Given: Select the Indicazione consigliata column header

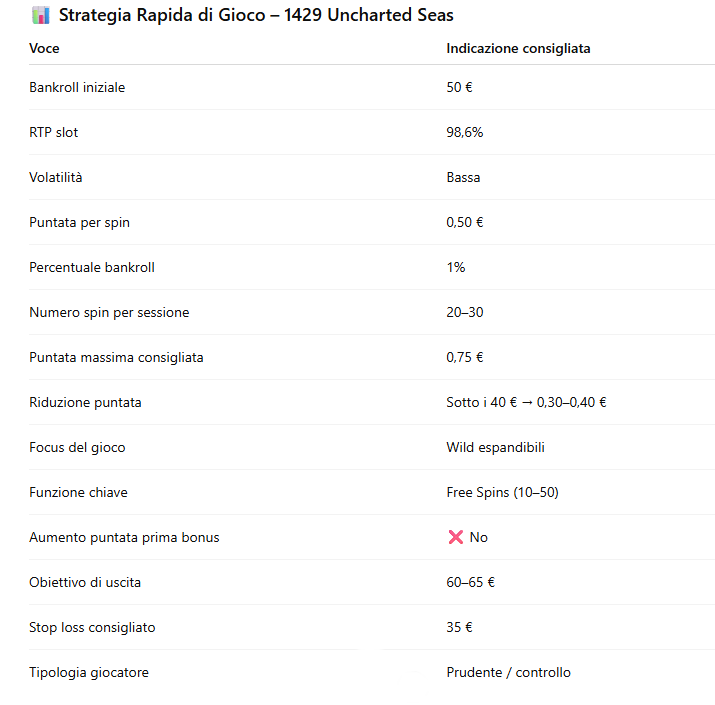Looking at the screenshot, I should click(x=518, y=48).
